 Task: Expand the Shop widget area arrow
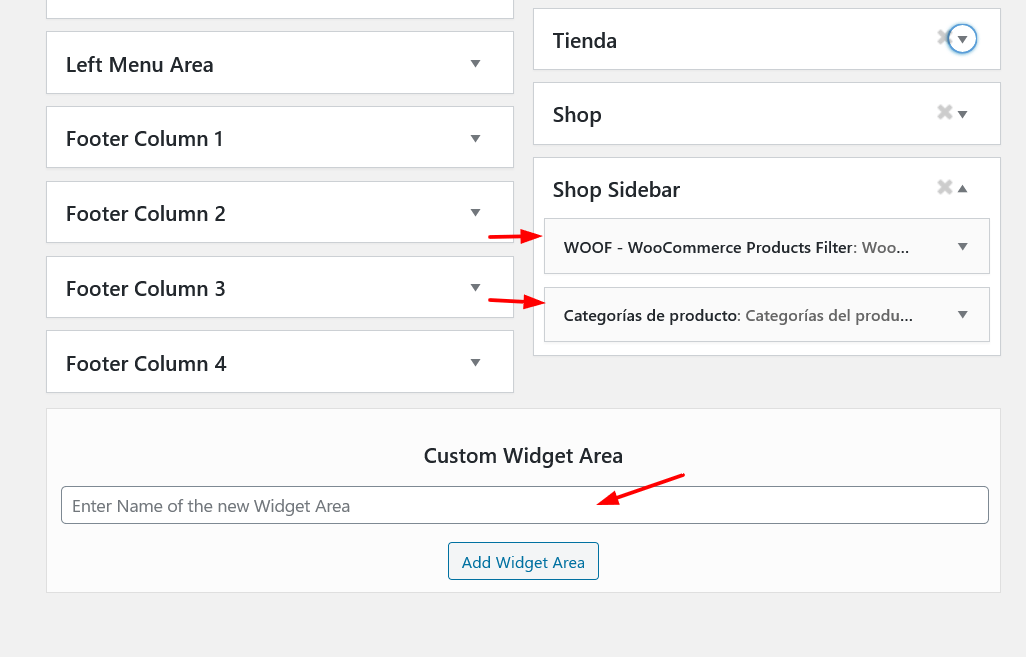pos(962,114)
